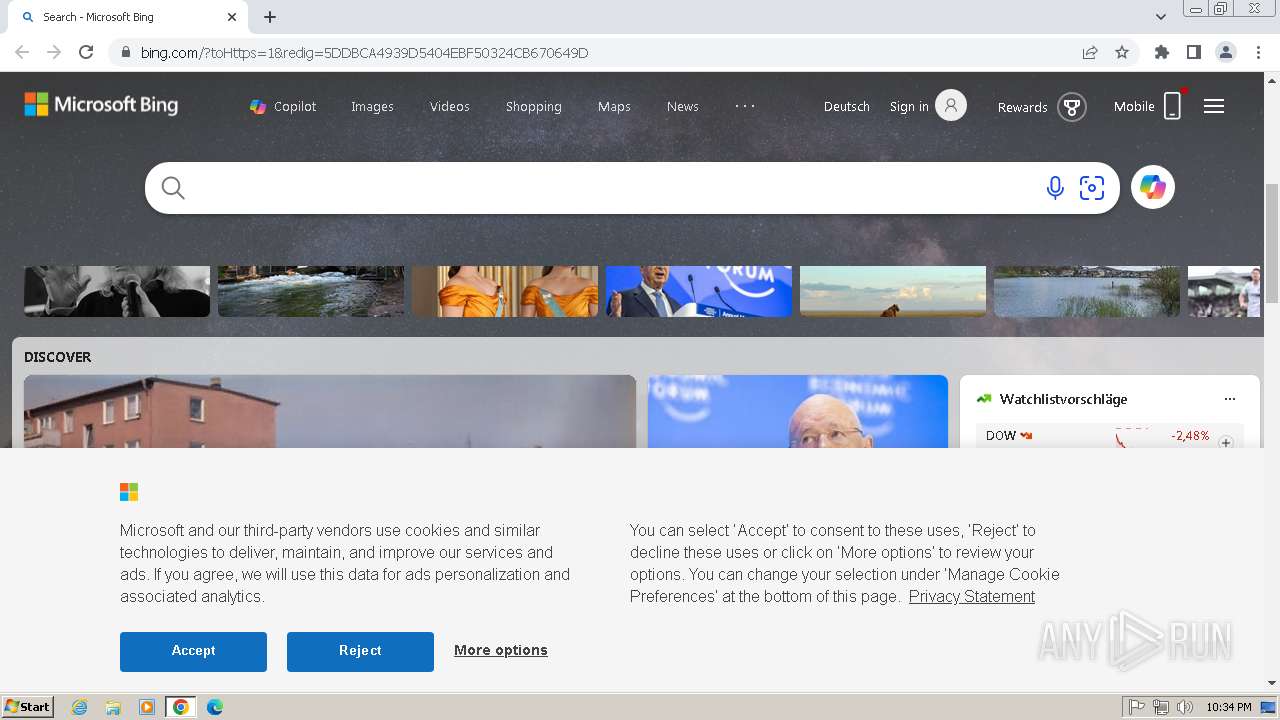This screenshot has width=1280, height=720.
Task: Open the Windows Start menu
Action: pos(28,706)
